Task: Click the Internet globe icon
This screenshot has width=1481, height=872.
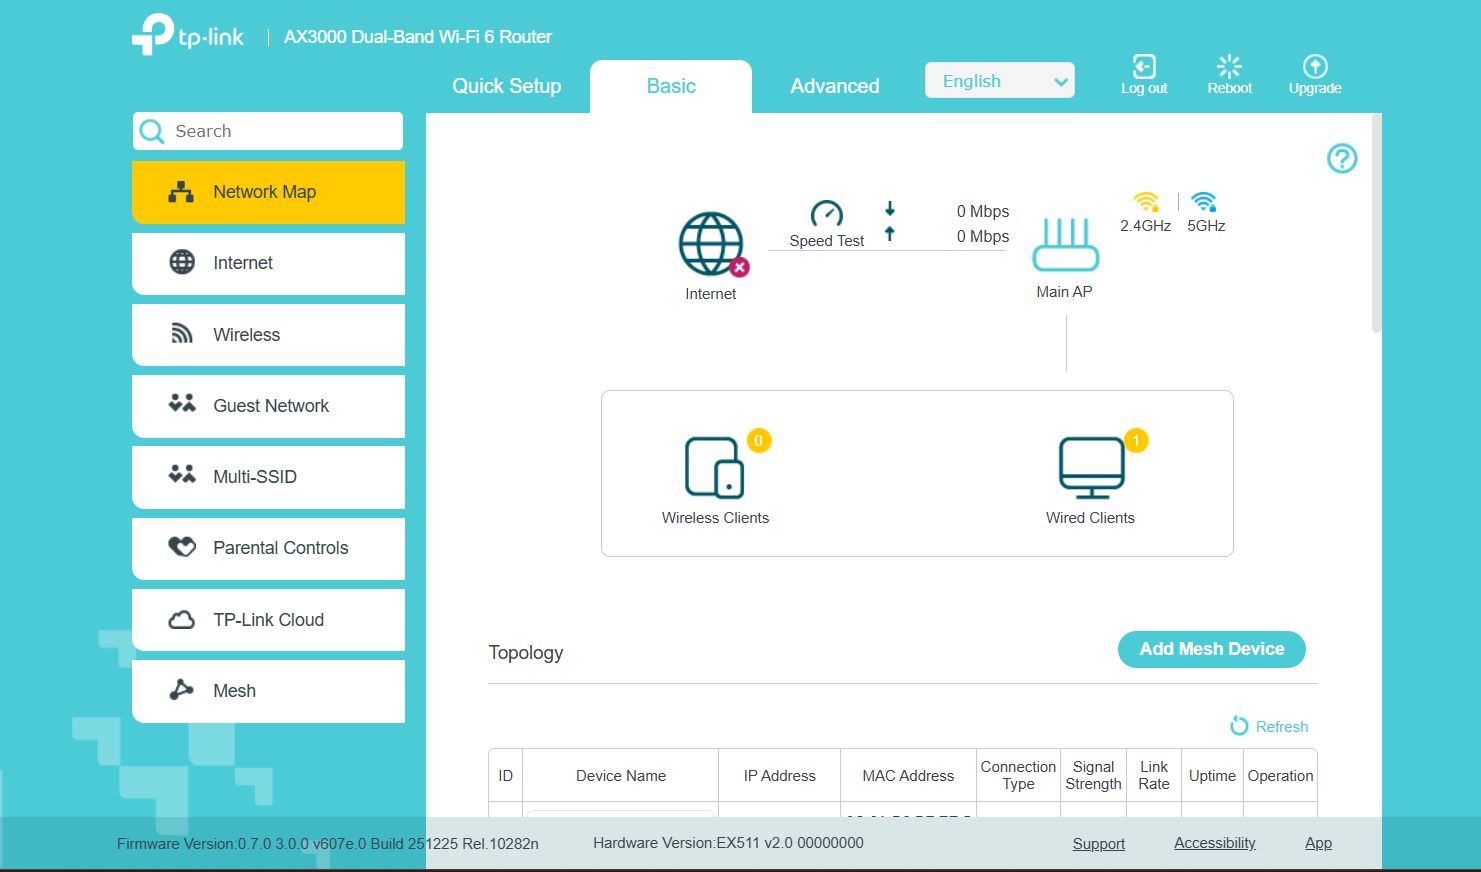Action: point(711,244)
